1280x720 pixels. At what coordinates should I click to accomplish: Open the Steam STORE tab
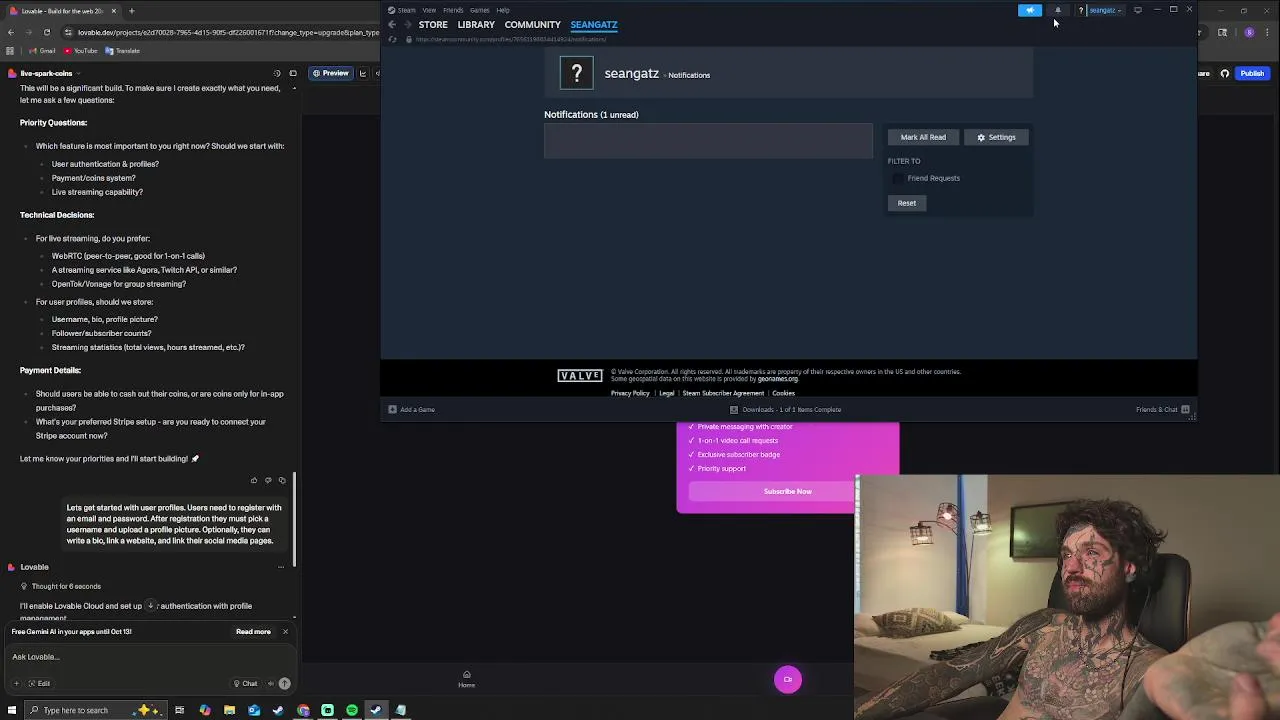point(433,24)
